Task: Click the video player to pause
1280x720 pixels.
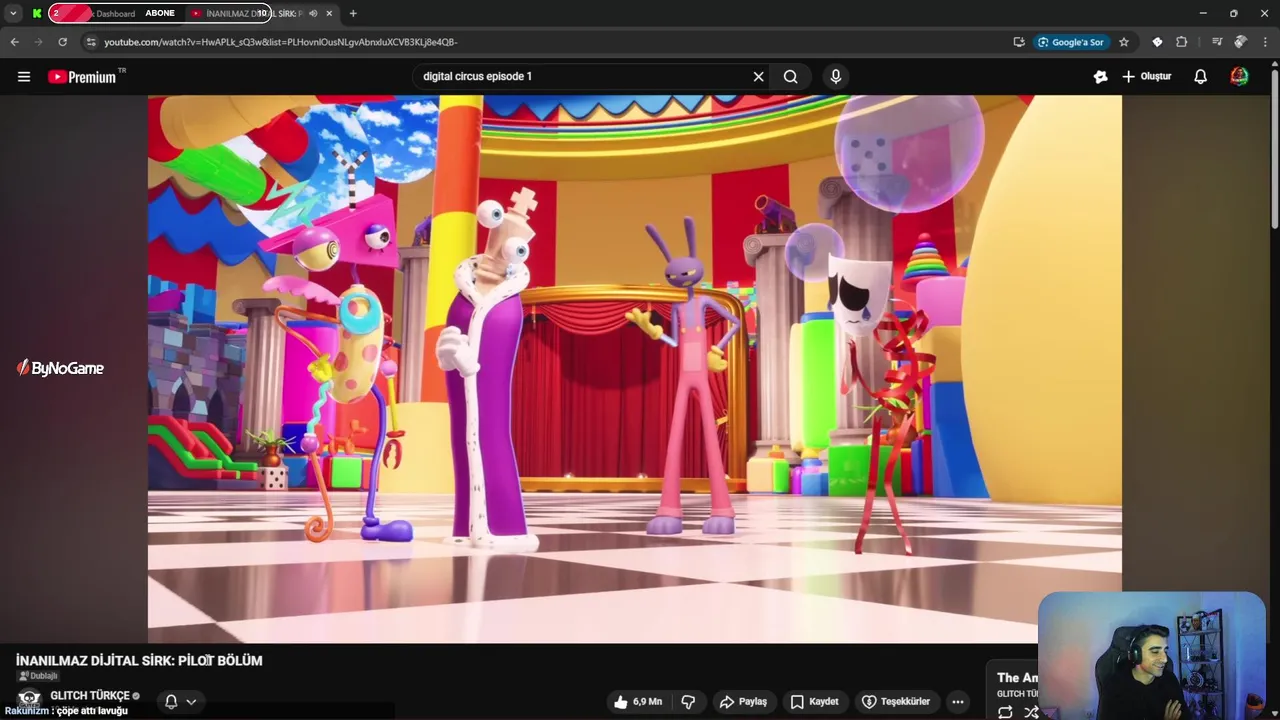Action: 634,368
